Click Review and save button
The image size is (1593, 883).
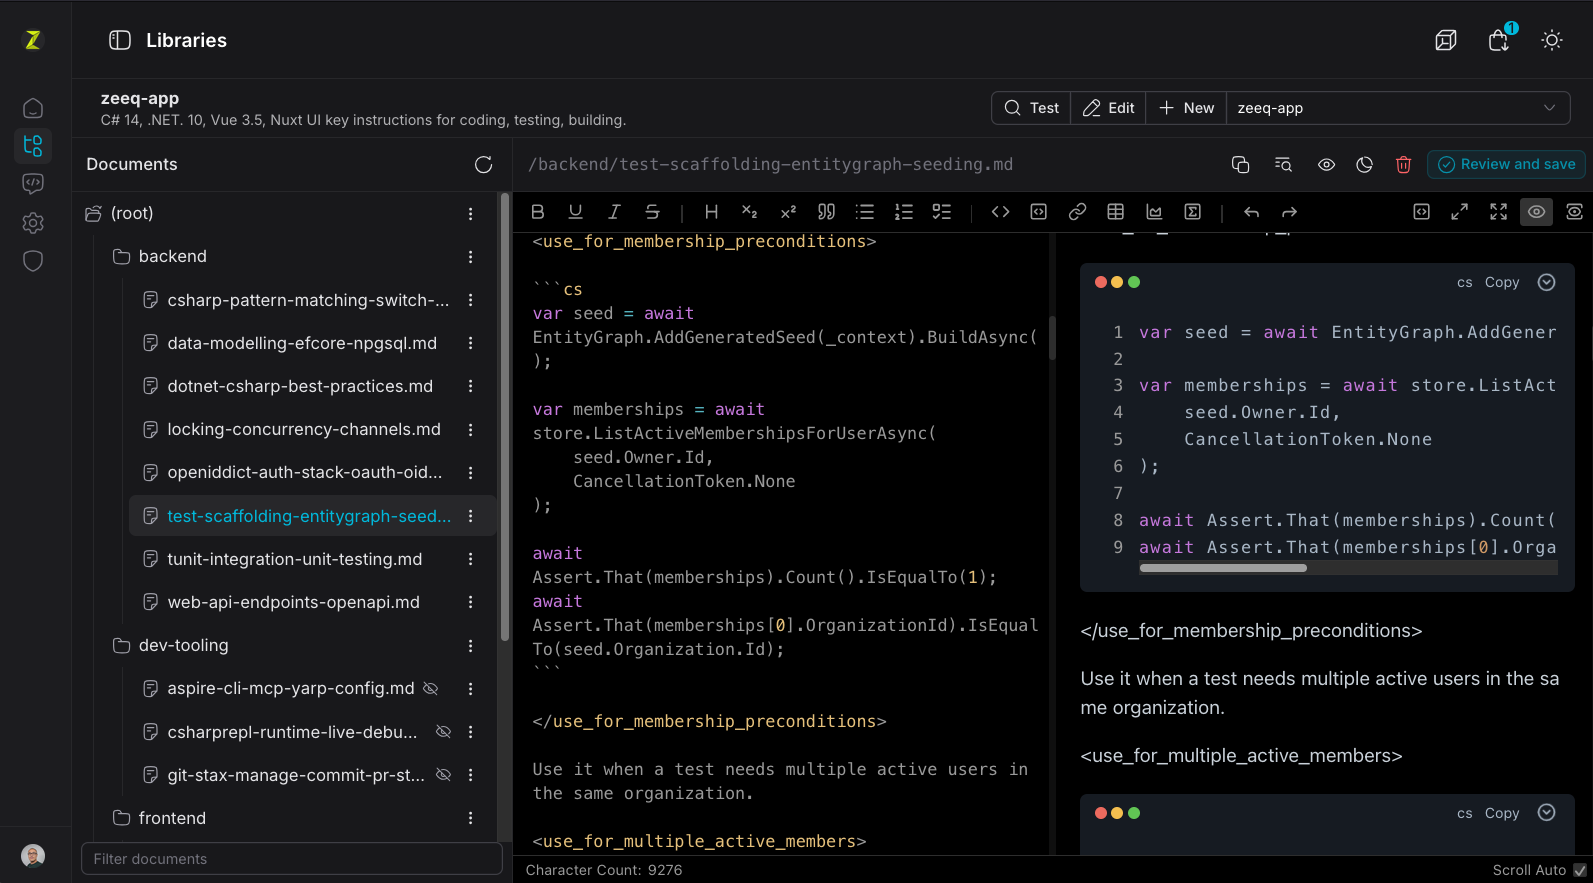point(1506,165)
